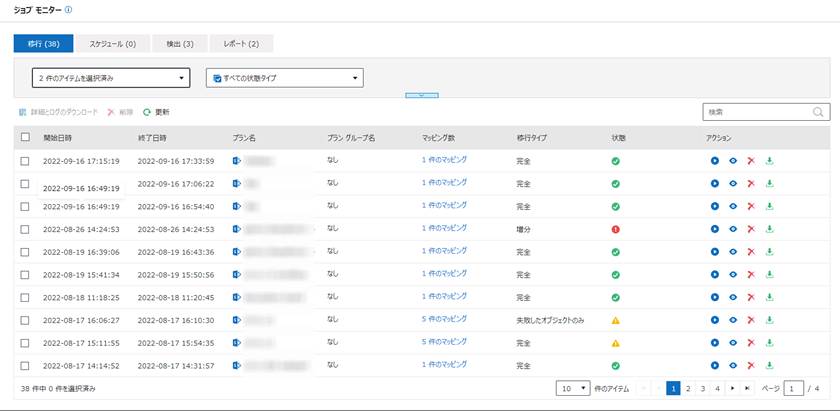
Task: Run the job ended 2022-09-16 17:06:22
Action: (x=715, y=183)
